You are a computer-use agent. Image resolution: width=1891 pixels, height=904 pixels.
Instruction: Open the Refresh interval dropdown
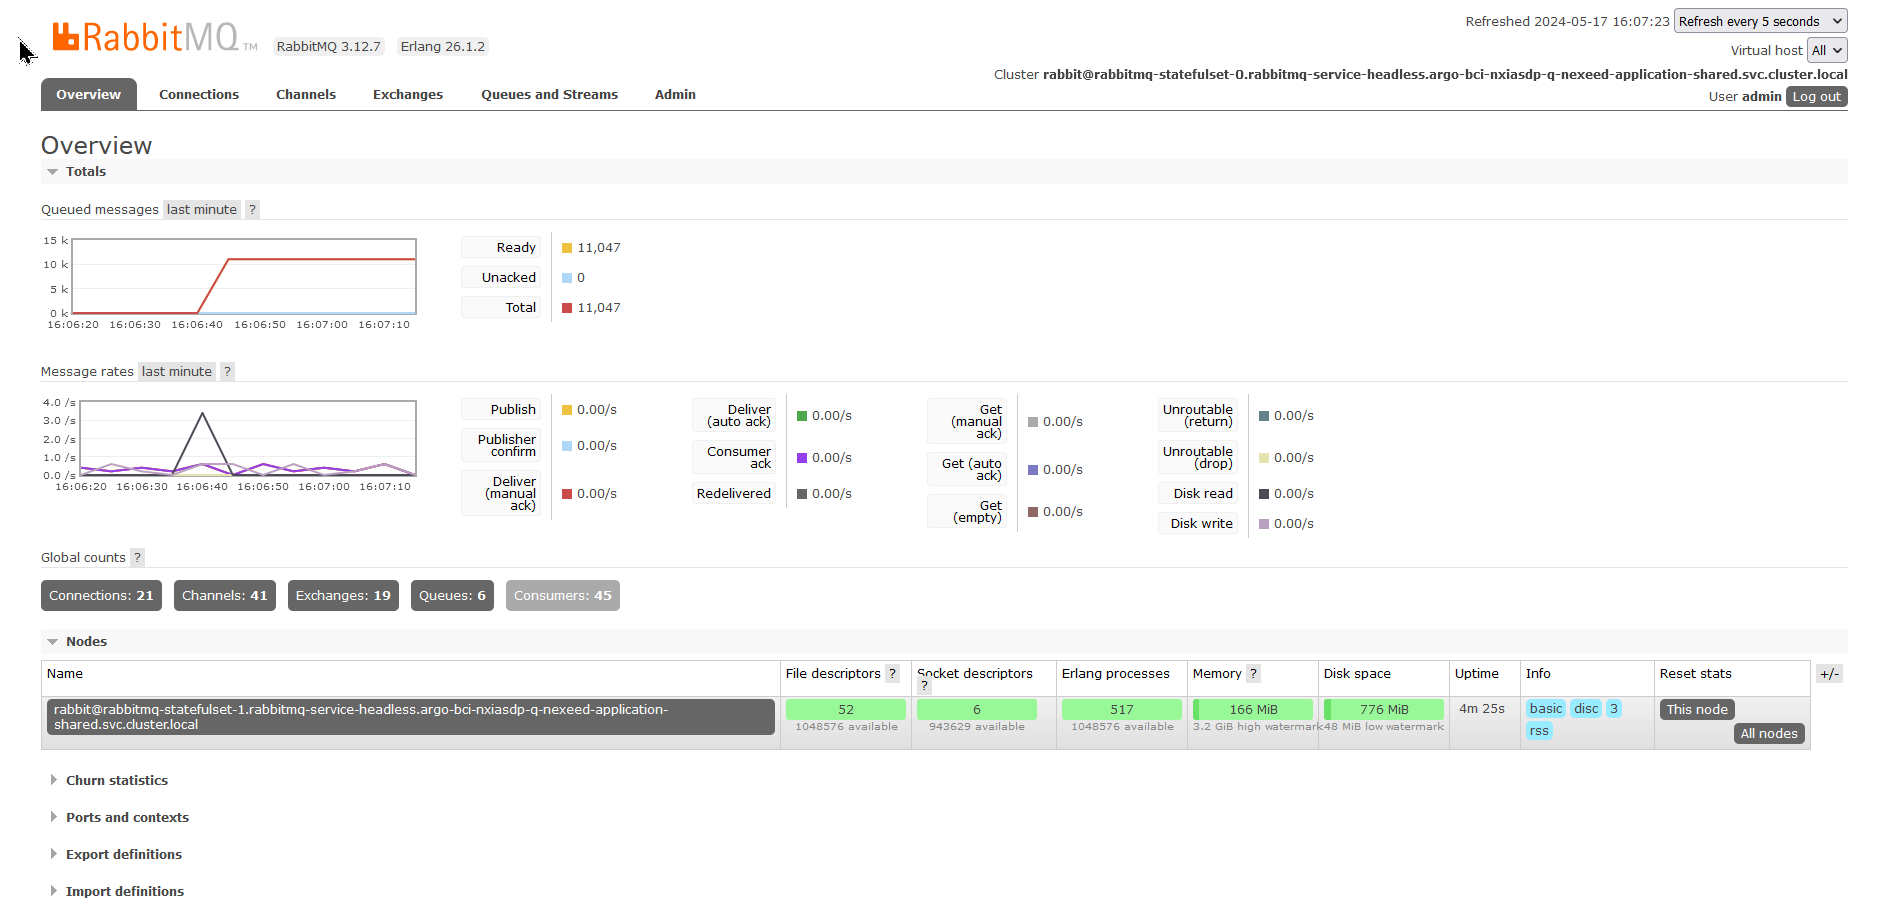(x=1760, y=21)
